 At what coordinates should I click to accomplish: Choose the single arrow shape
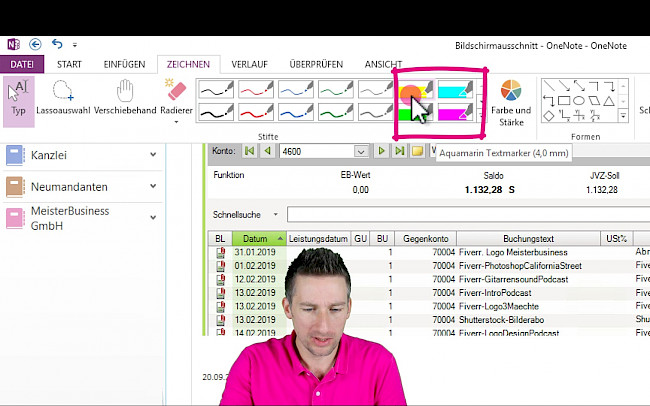point(564,86)
